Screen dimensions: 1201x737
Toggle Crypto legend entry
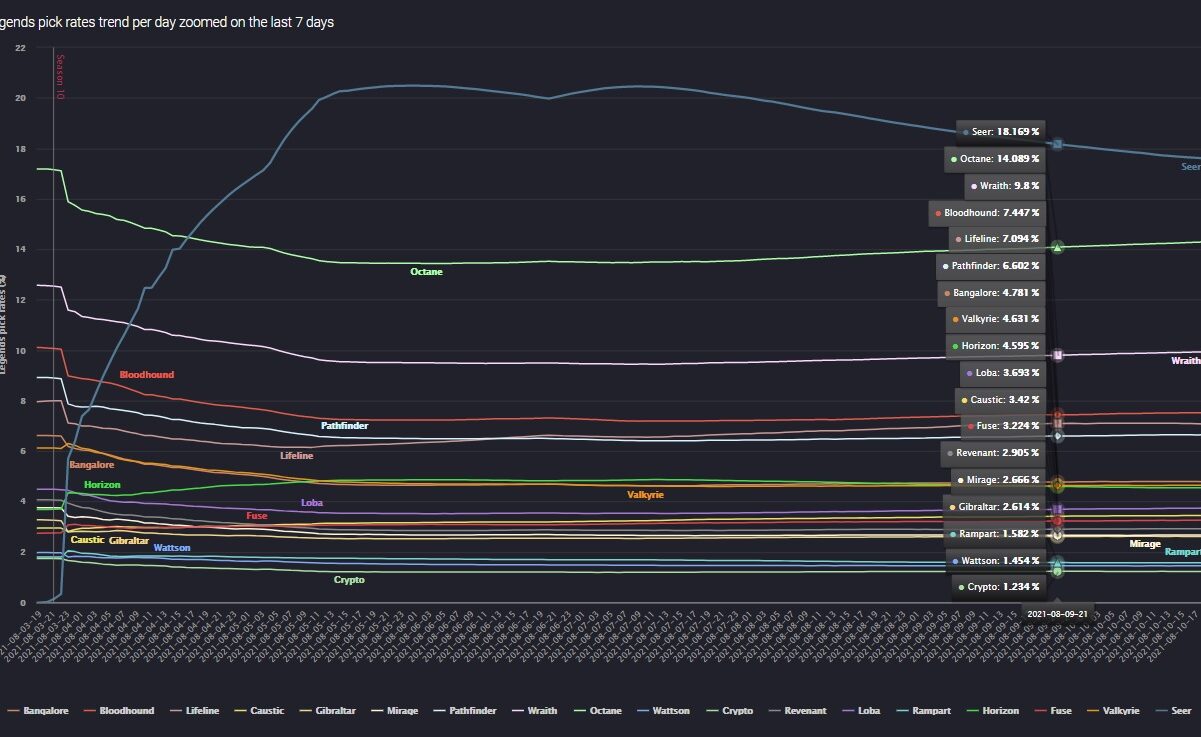(728, 711)
